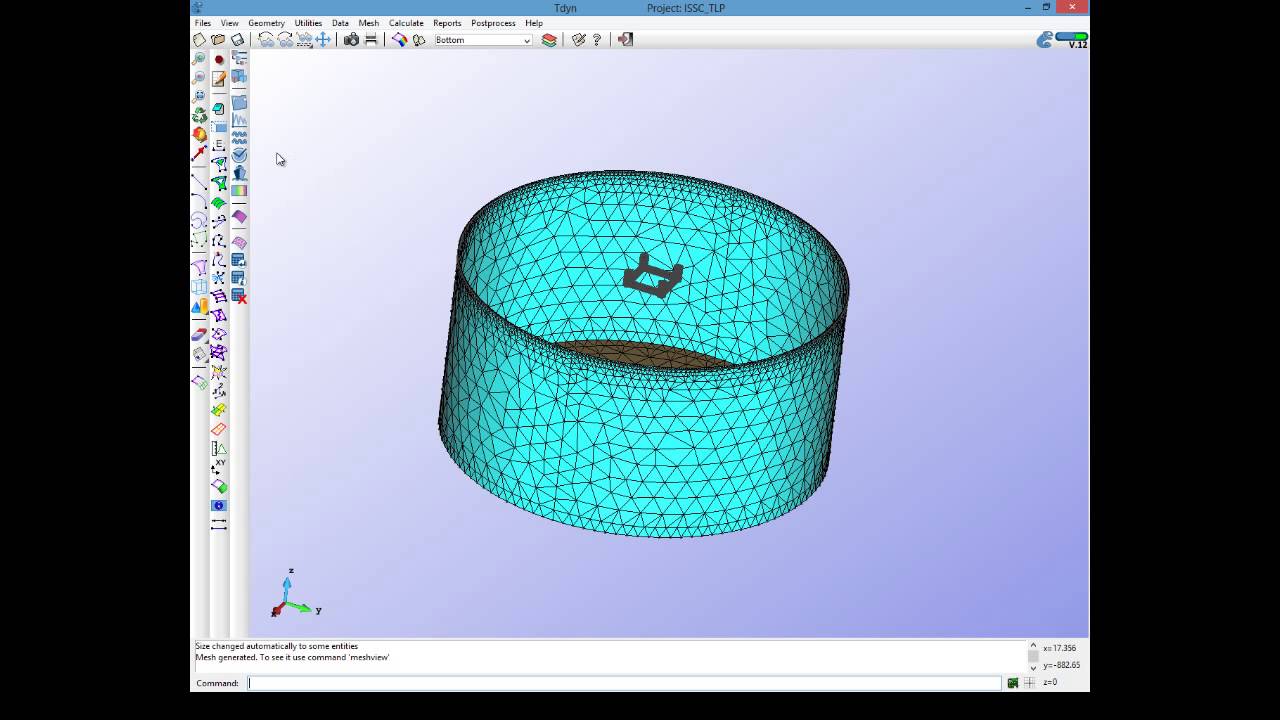Open the Layers window via stacked-layers icon
Viewport: 1280px width, 720px height.
pyautogui.click(x=549, y=39)
